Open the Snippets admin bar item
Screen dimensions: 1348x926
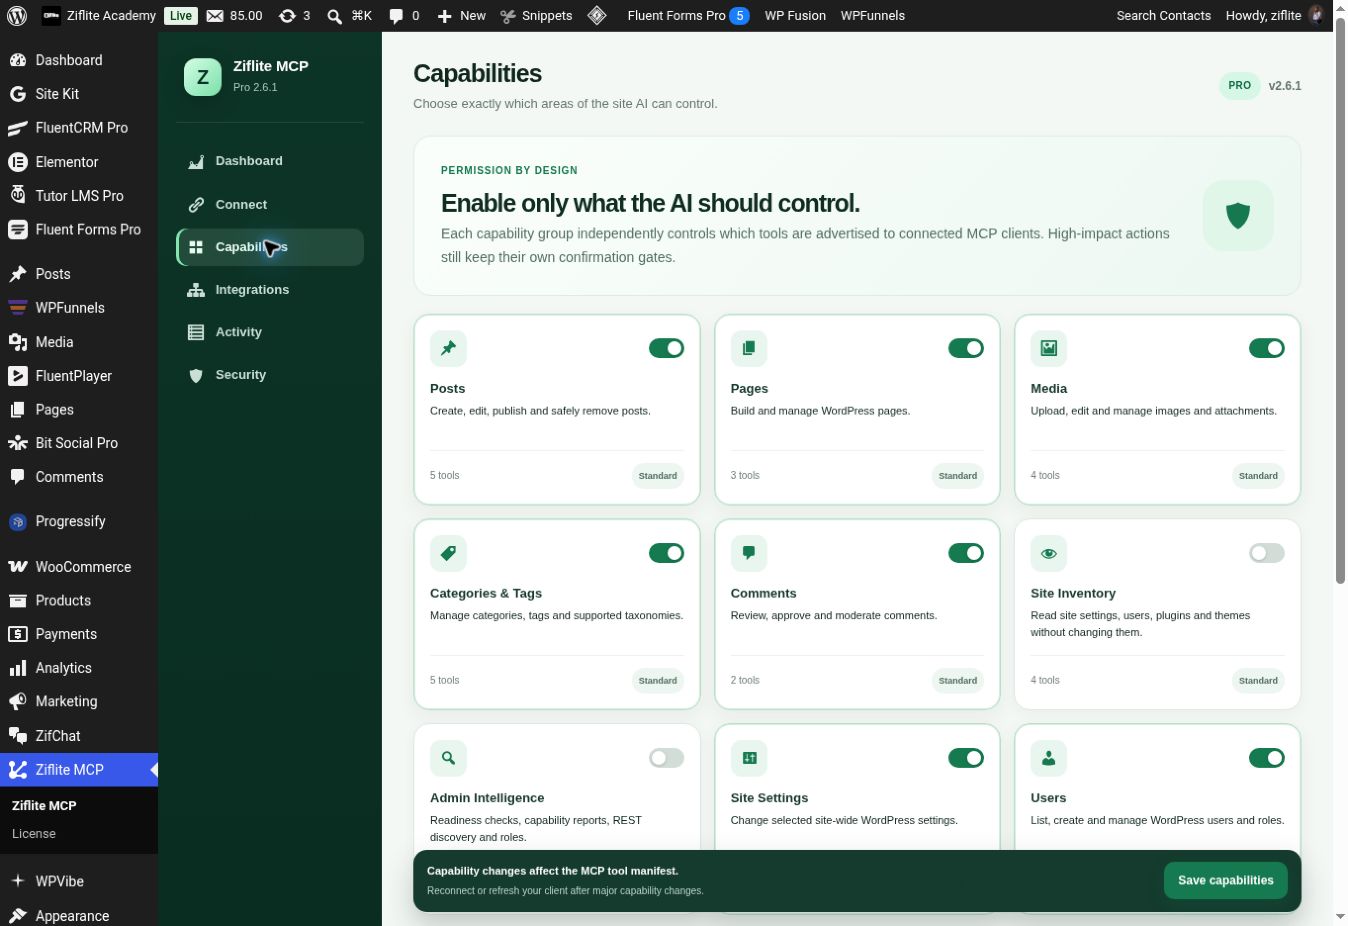pyautogui.click(x=536, y=15)
